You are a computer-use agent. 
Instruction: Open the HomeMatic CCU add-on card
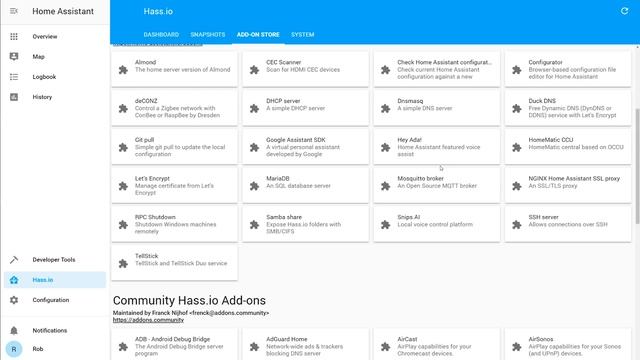pos(568,147)
